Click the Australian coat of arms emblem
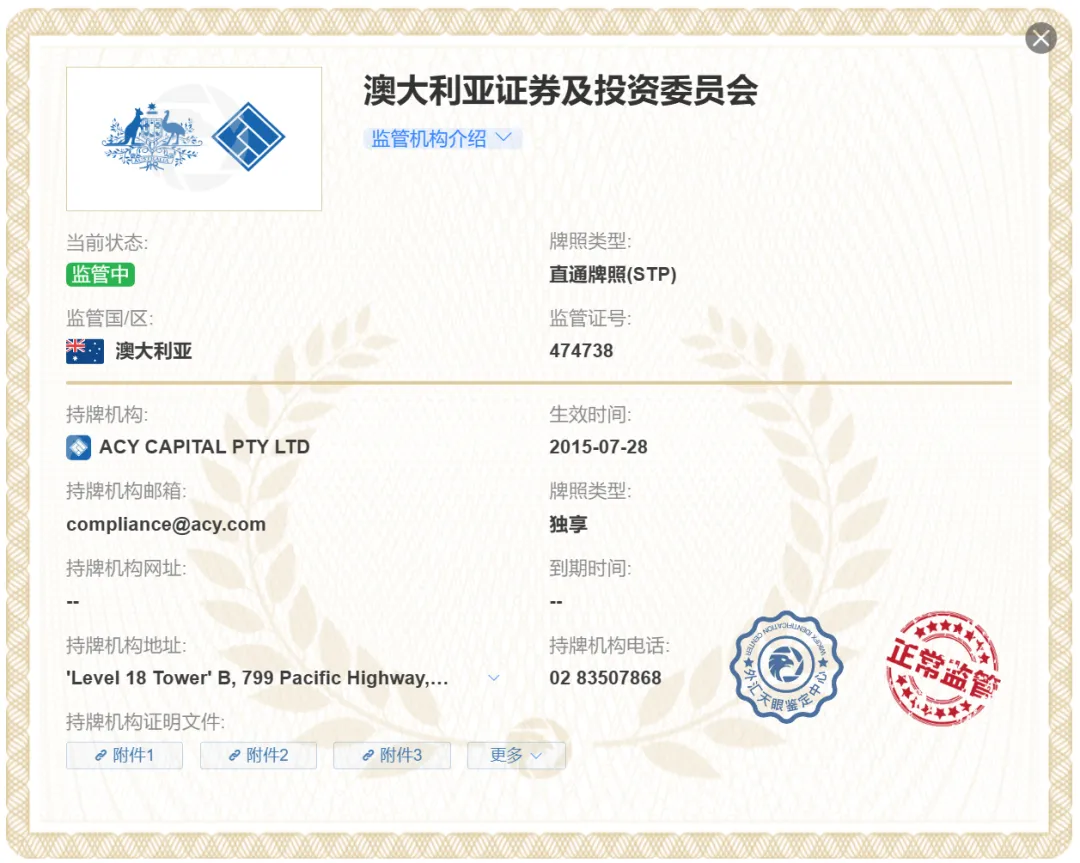1080x863 pixels. [152, 136]
